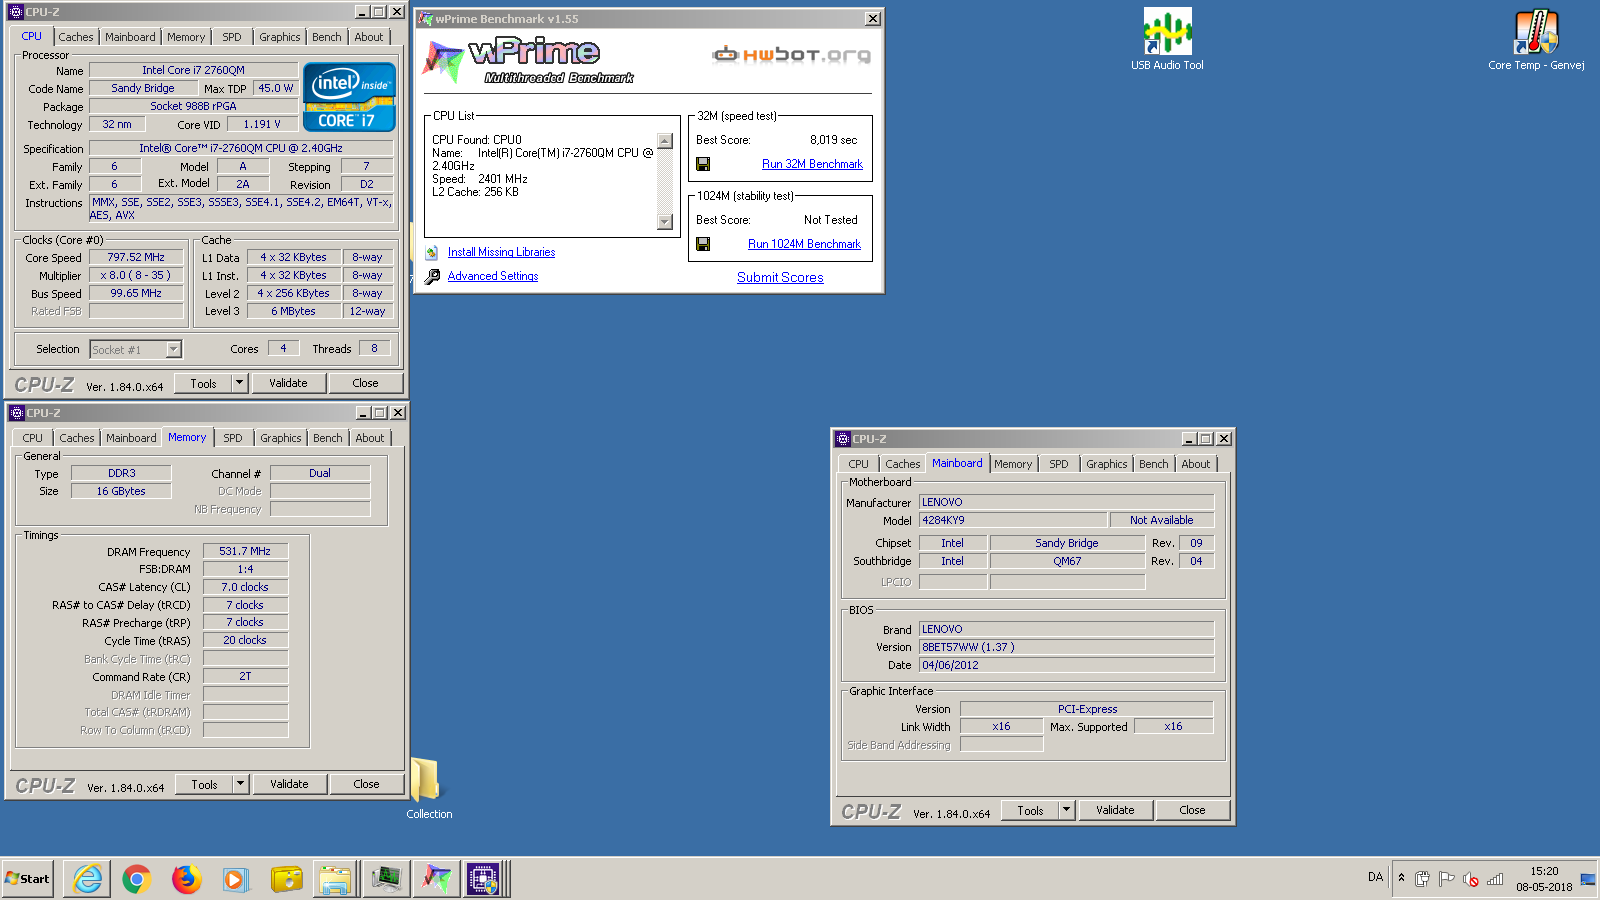Switch to CPU tab in Mainboard-tab CPU-Z window
1600x900 pixels.
click(859, 464)
